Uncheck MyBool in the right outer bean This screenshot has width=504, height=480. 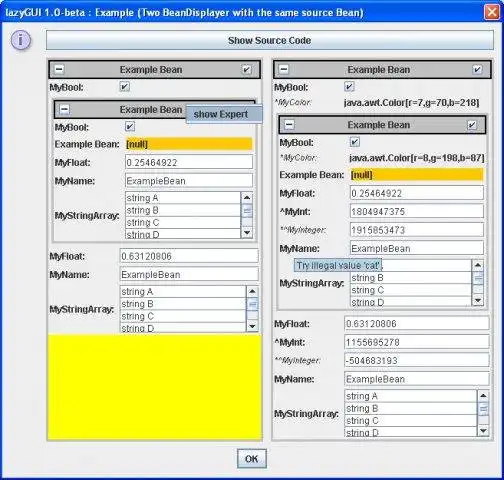click(349, 87)
